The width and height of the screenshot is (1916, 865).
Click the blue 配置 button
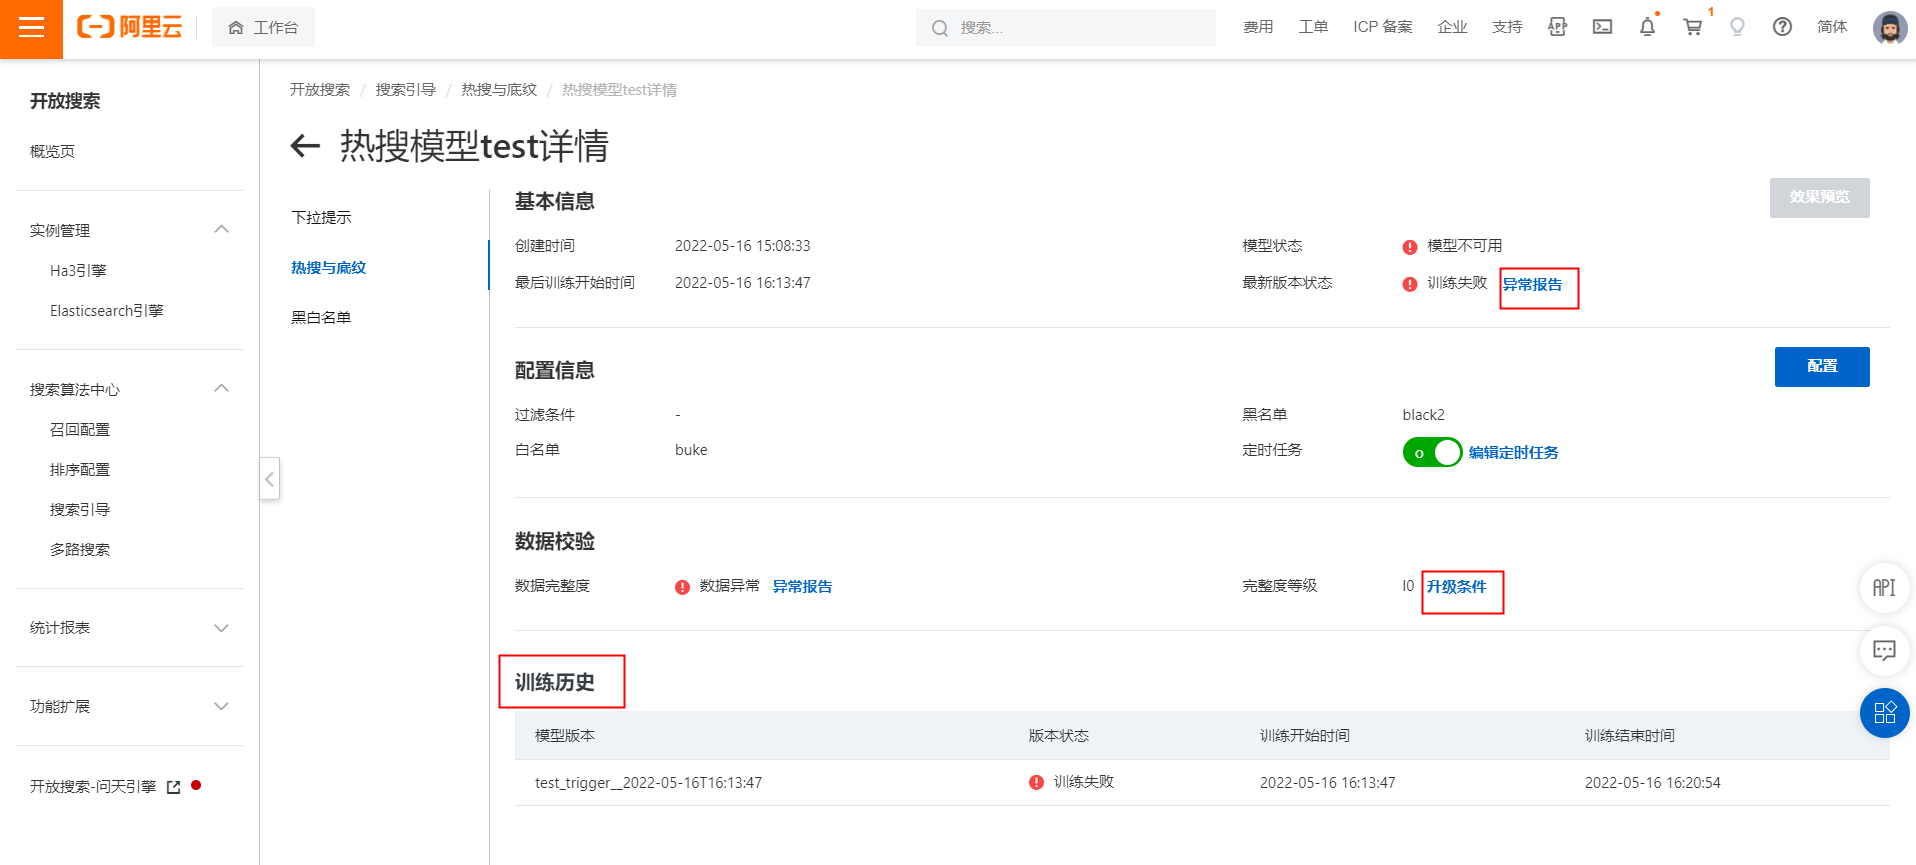tap(1821, 366)
